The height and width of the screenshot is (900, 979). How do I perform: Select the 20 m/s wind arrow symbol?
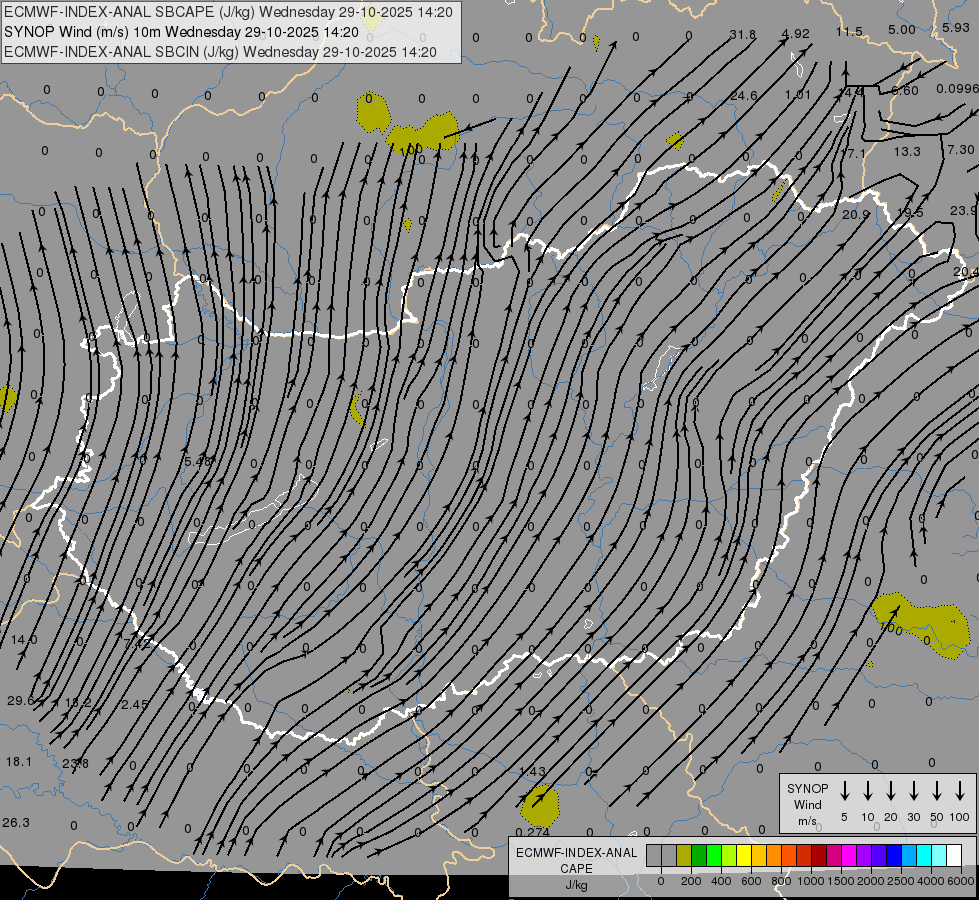pos(891,791)
